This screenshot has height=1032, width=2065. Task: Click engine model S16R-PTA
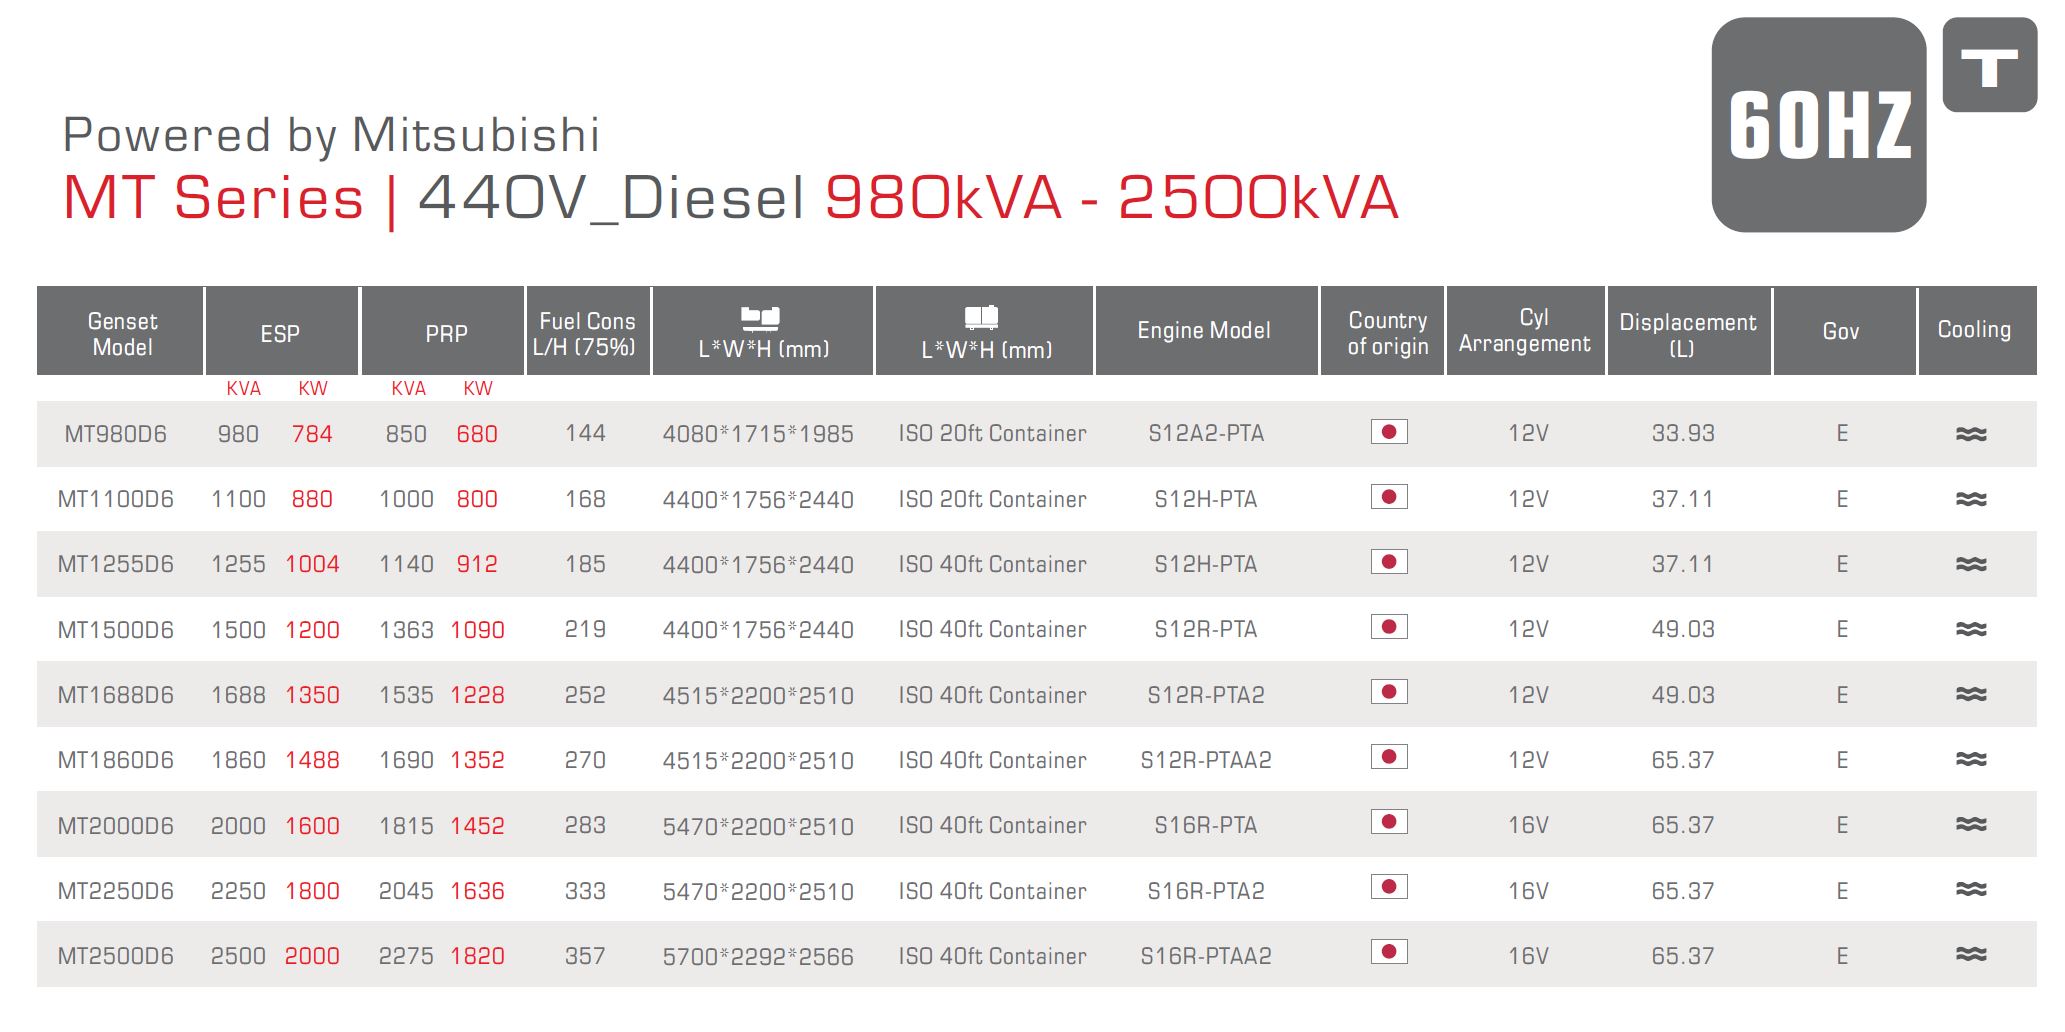1206,825
